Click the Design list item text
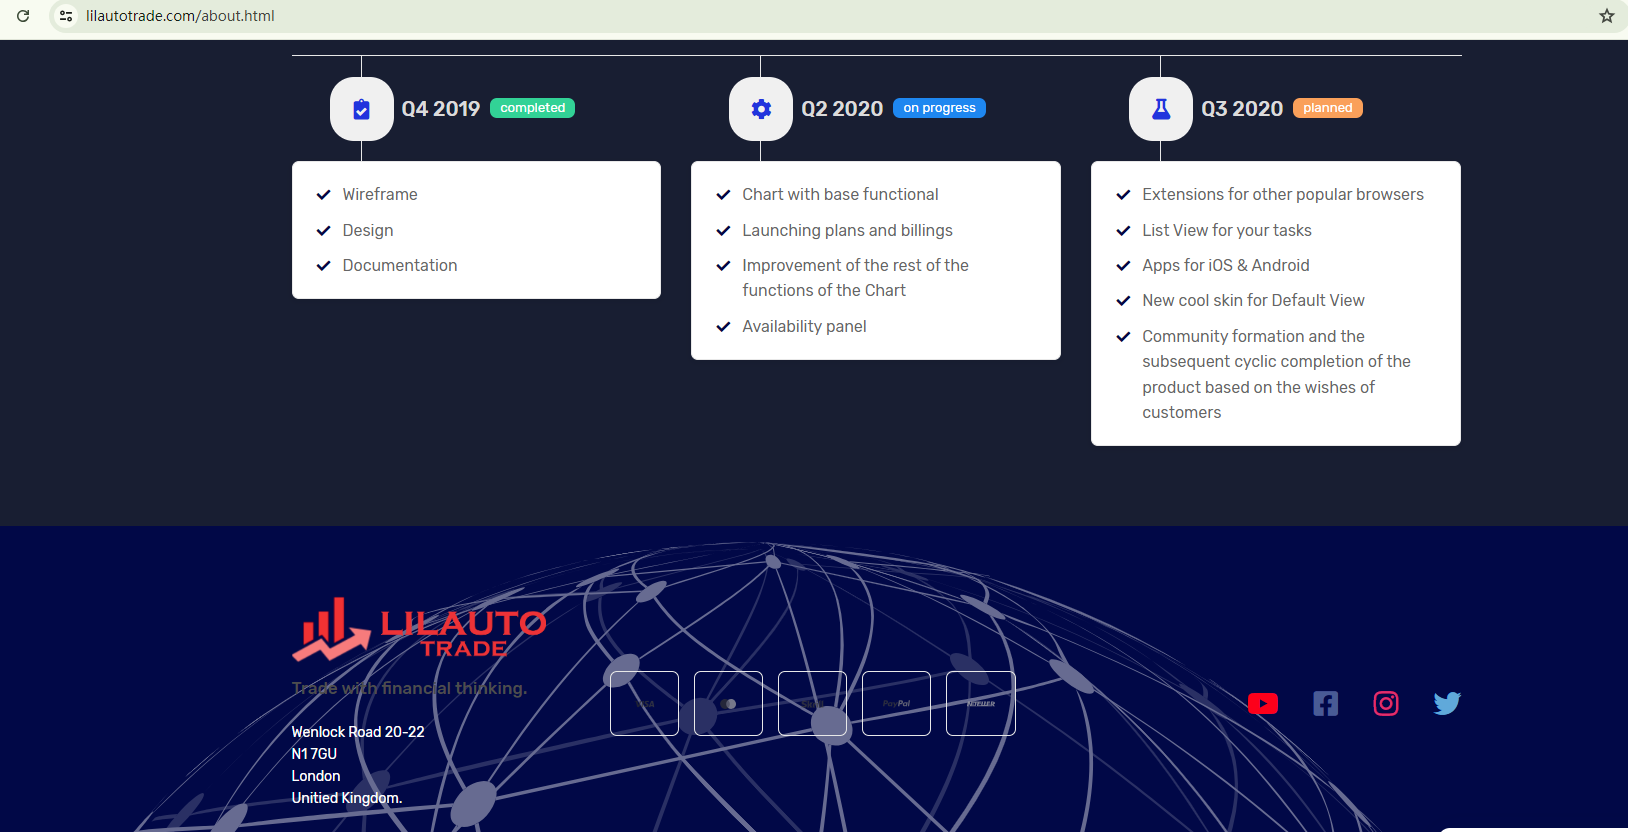 (x=368, y=230)
